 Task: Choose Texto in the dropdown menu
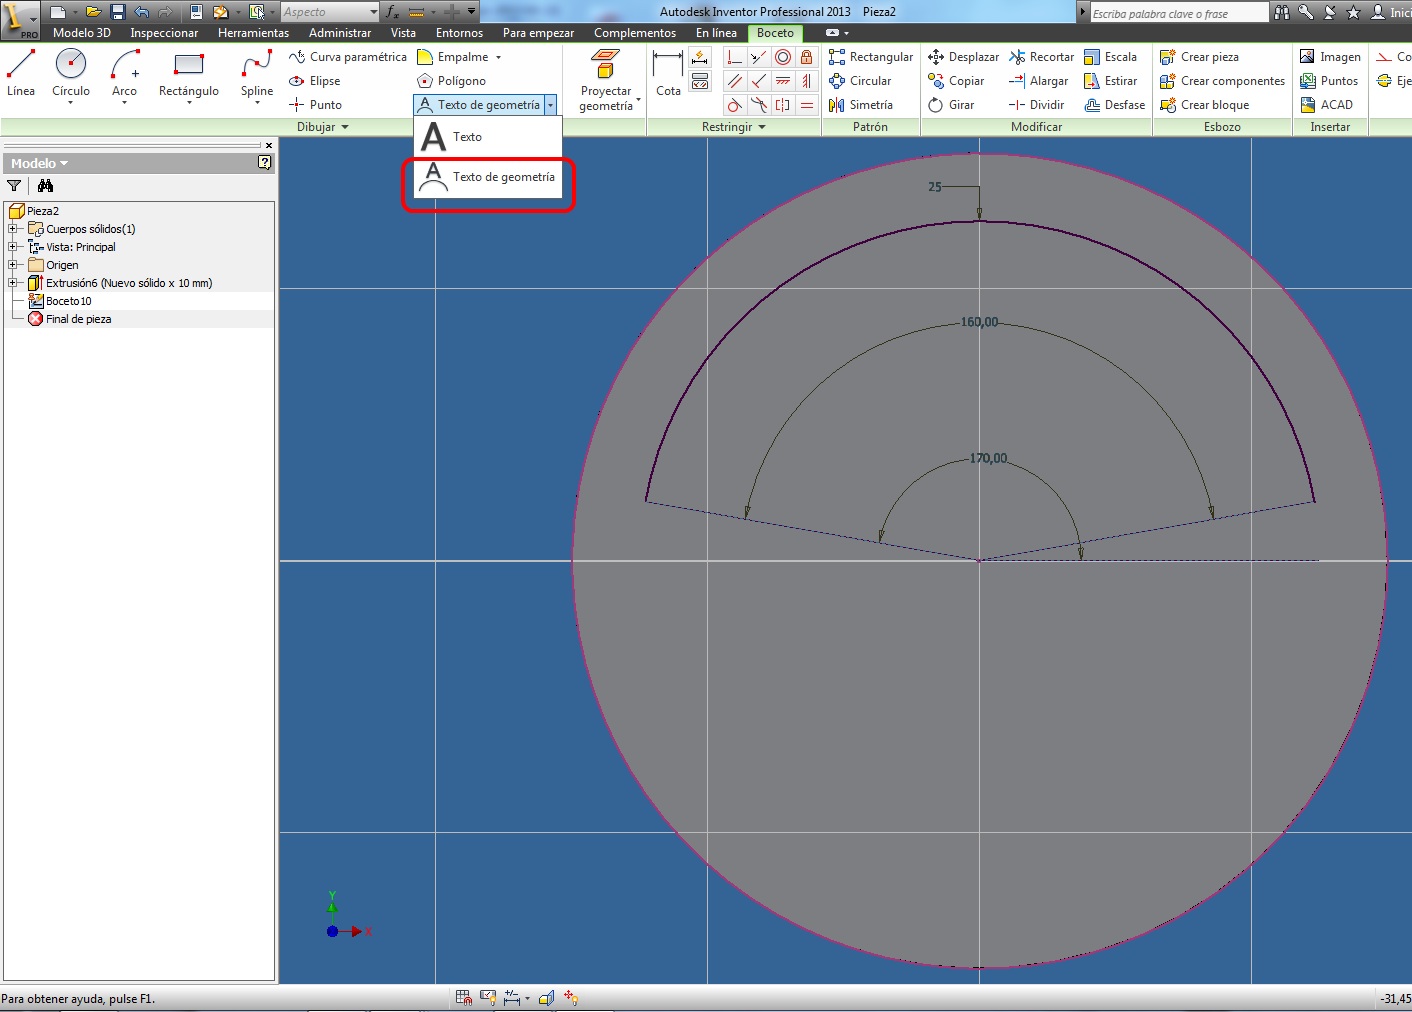(x=488, y=137)
